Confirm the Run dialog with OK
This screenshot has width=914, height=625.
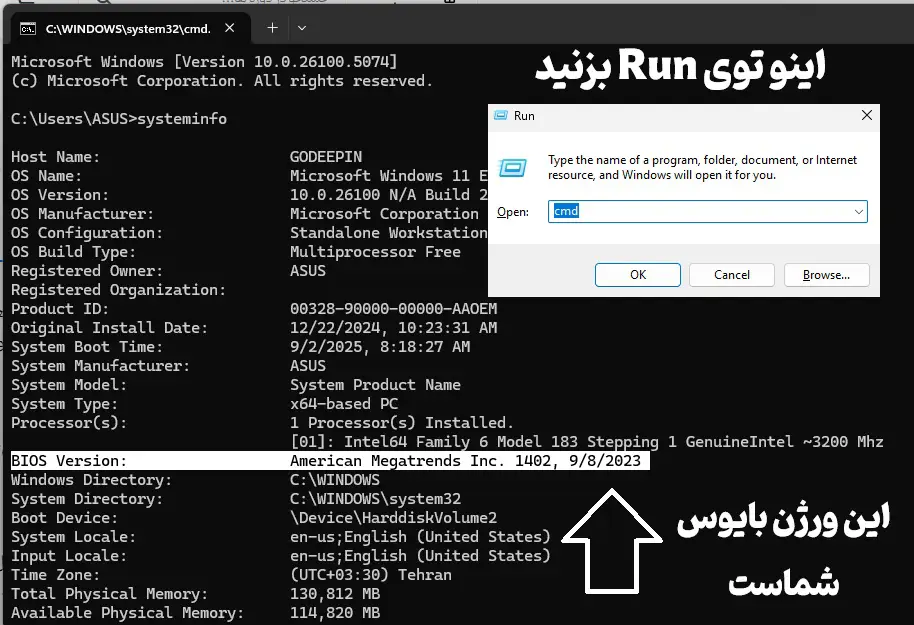click(638, 275)
